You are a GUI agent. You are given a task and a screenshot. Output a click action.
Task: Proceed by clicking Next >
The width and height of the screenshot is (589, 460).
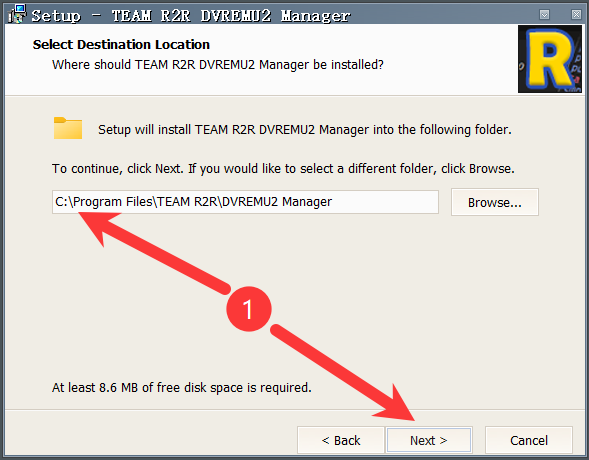[x=429, y=440]
